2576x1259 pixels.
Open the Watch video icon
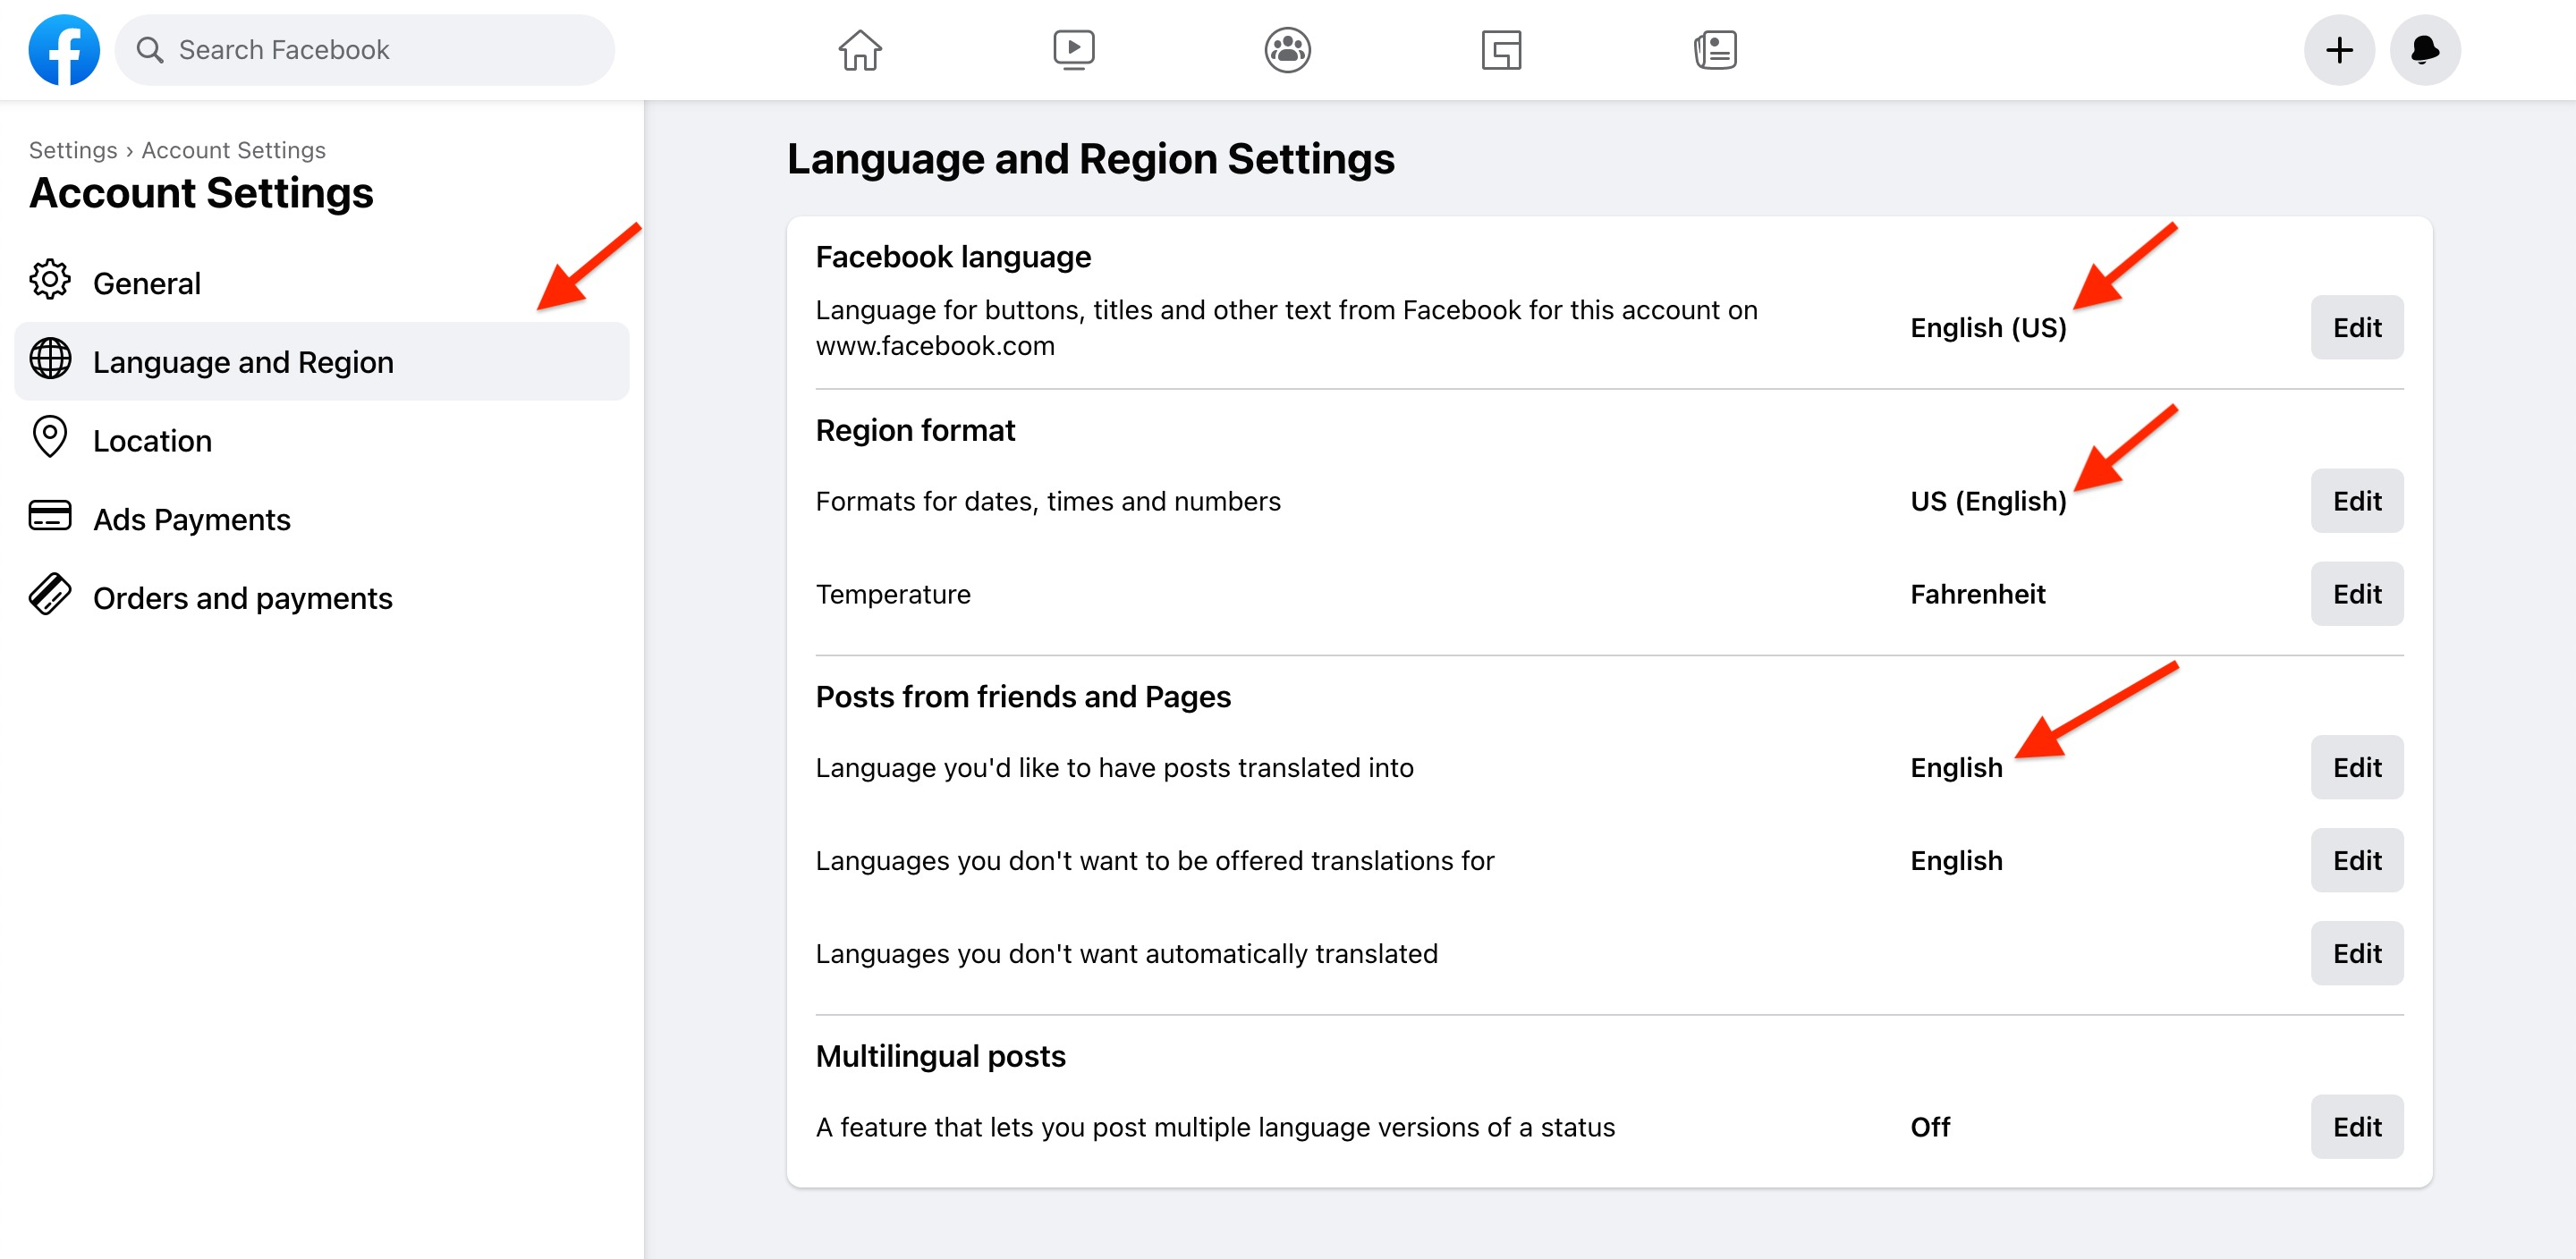[x=1073, y=50]
